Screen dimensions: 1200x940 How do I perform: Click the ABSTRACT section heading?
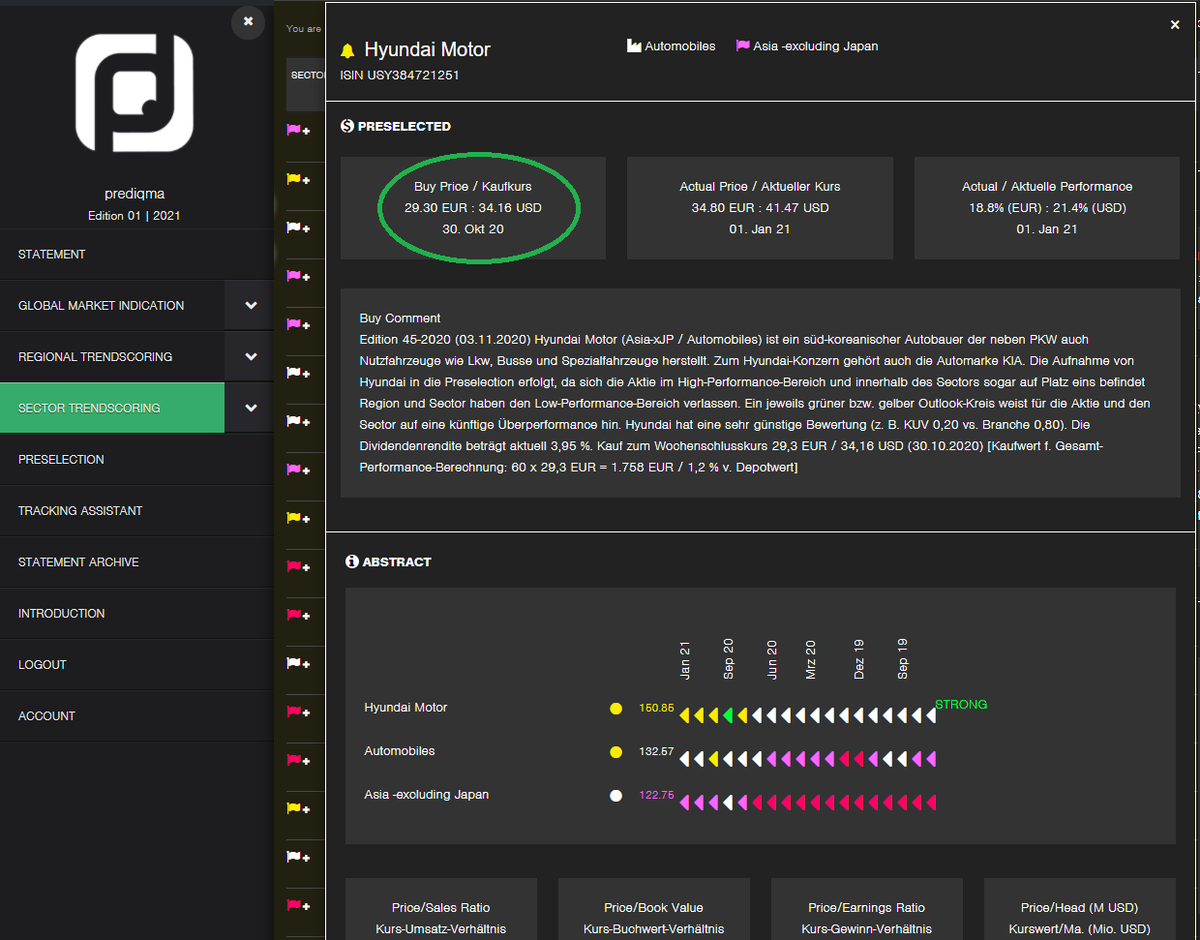click(397, 562)
